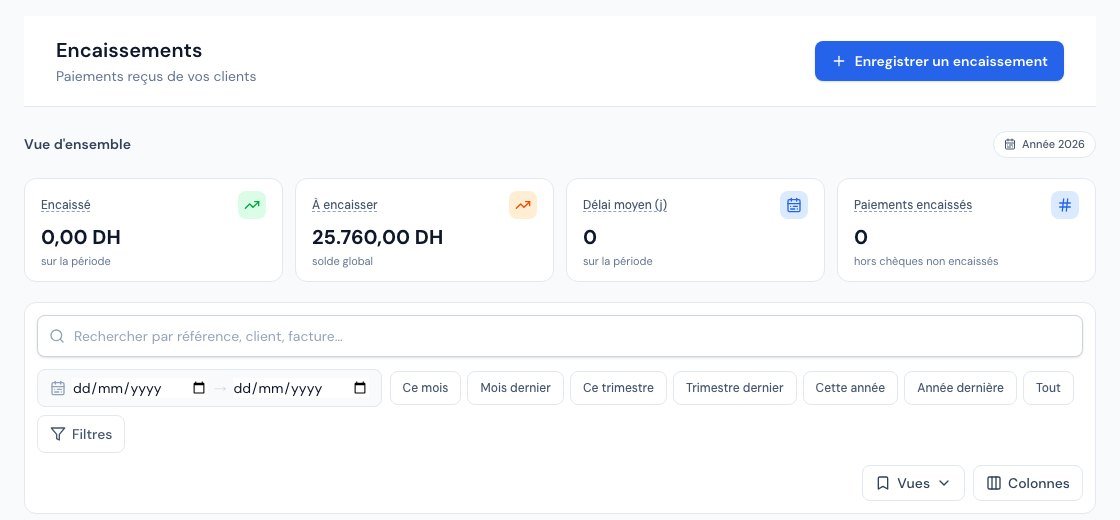Click the À encaisser card label
Viewport: 1120px width, 520px height.
pyautogui.click(x=344, y=205)
